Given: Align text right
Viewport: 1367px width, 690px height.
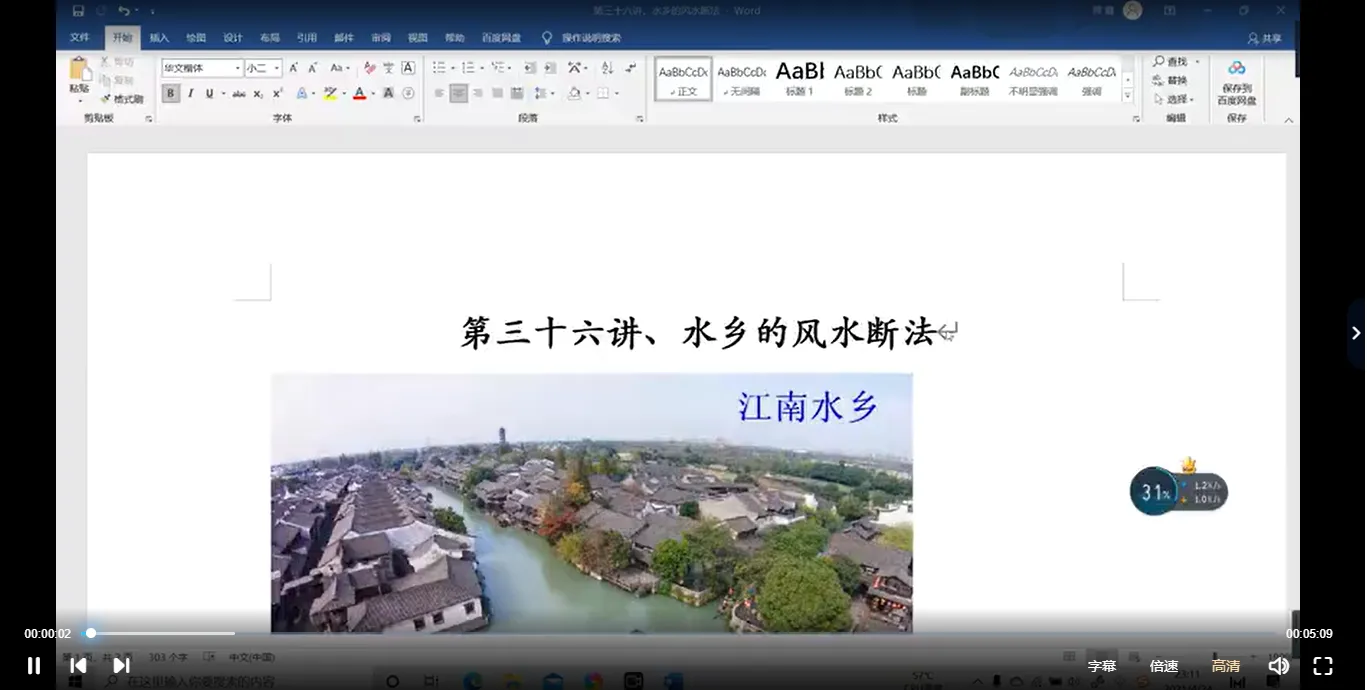Looking at the screenshot, I should 478,93.
